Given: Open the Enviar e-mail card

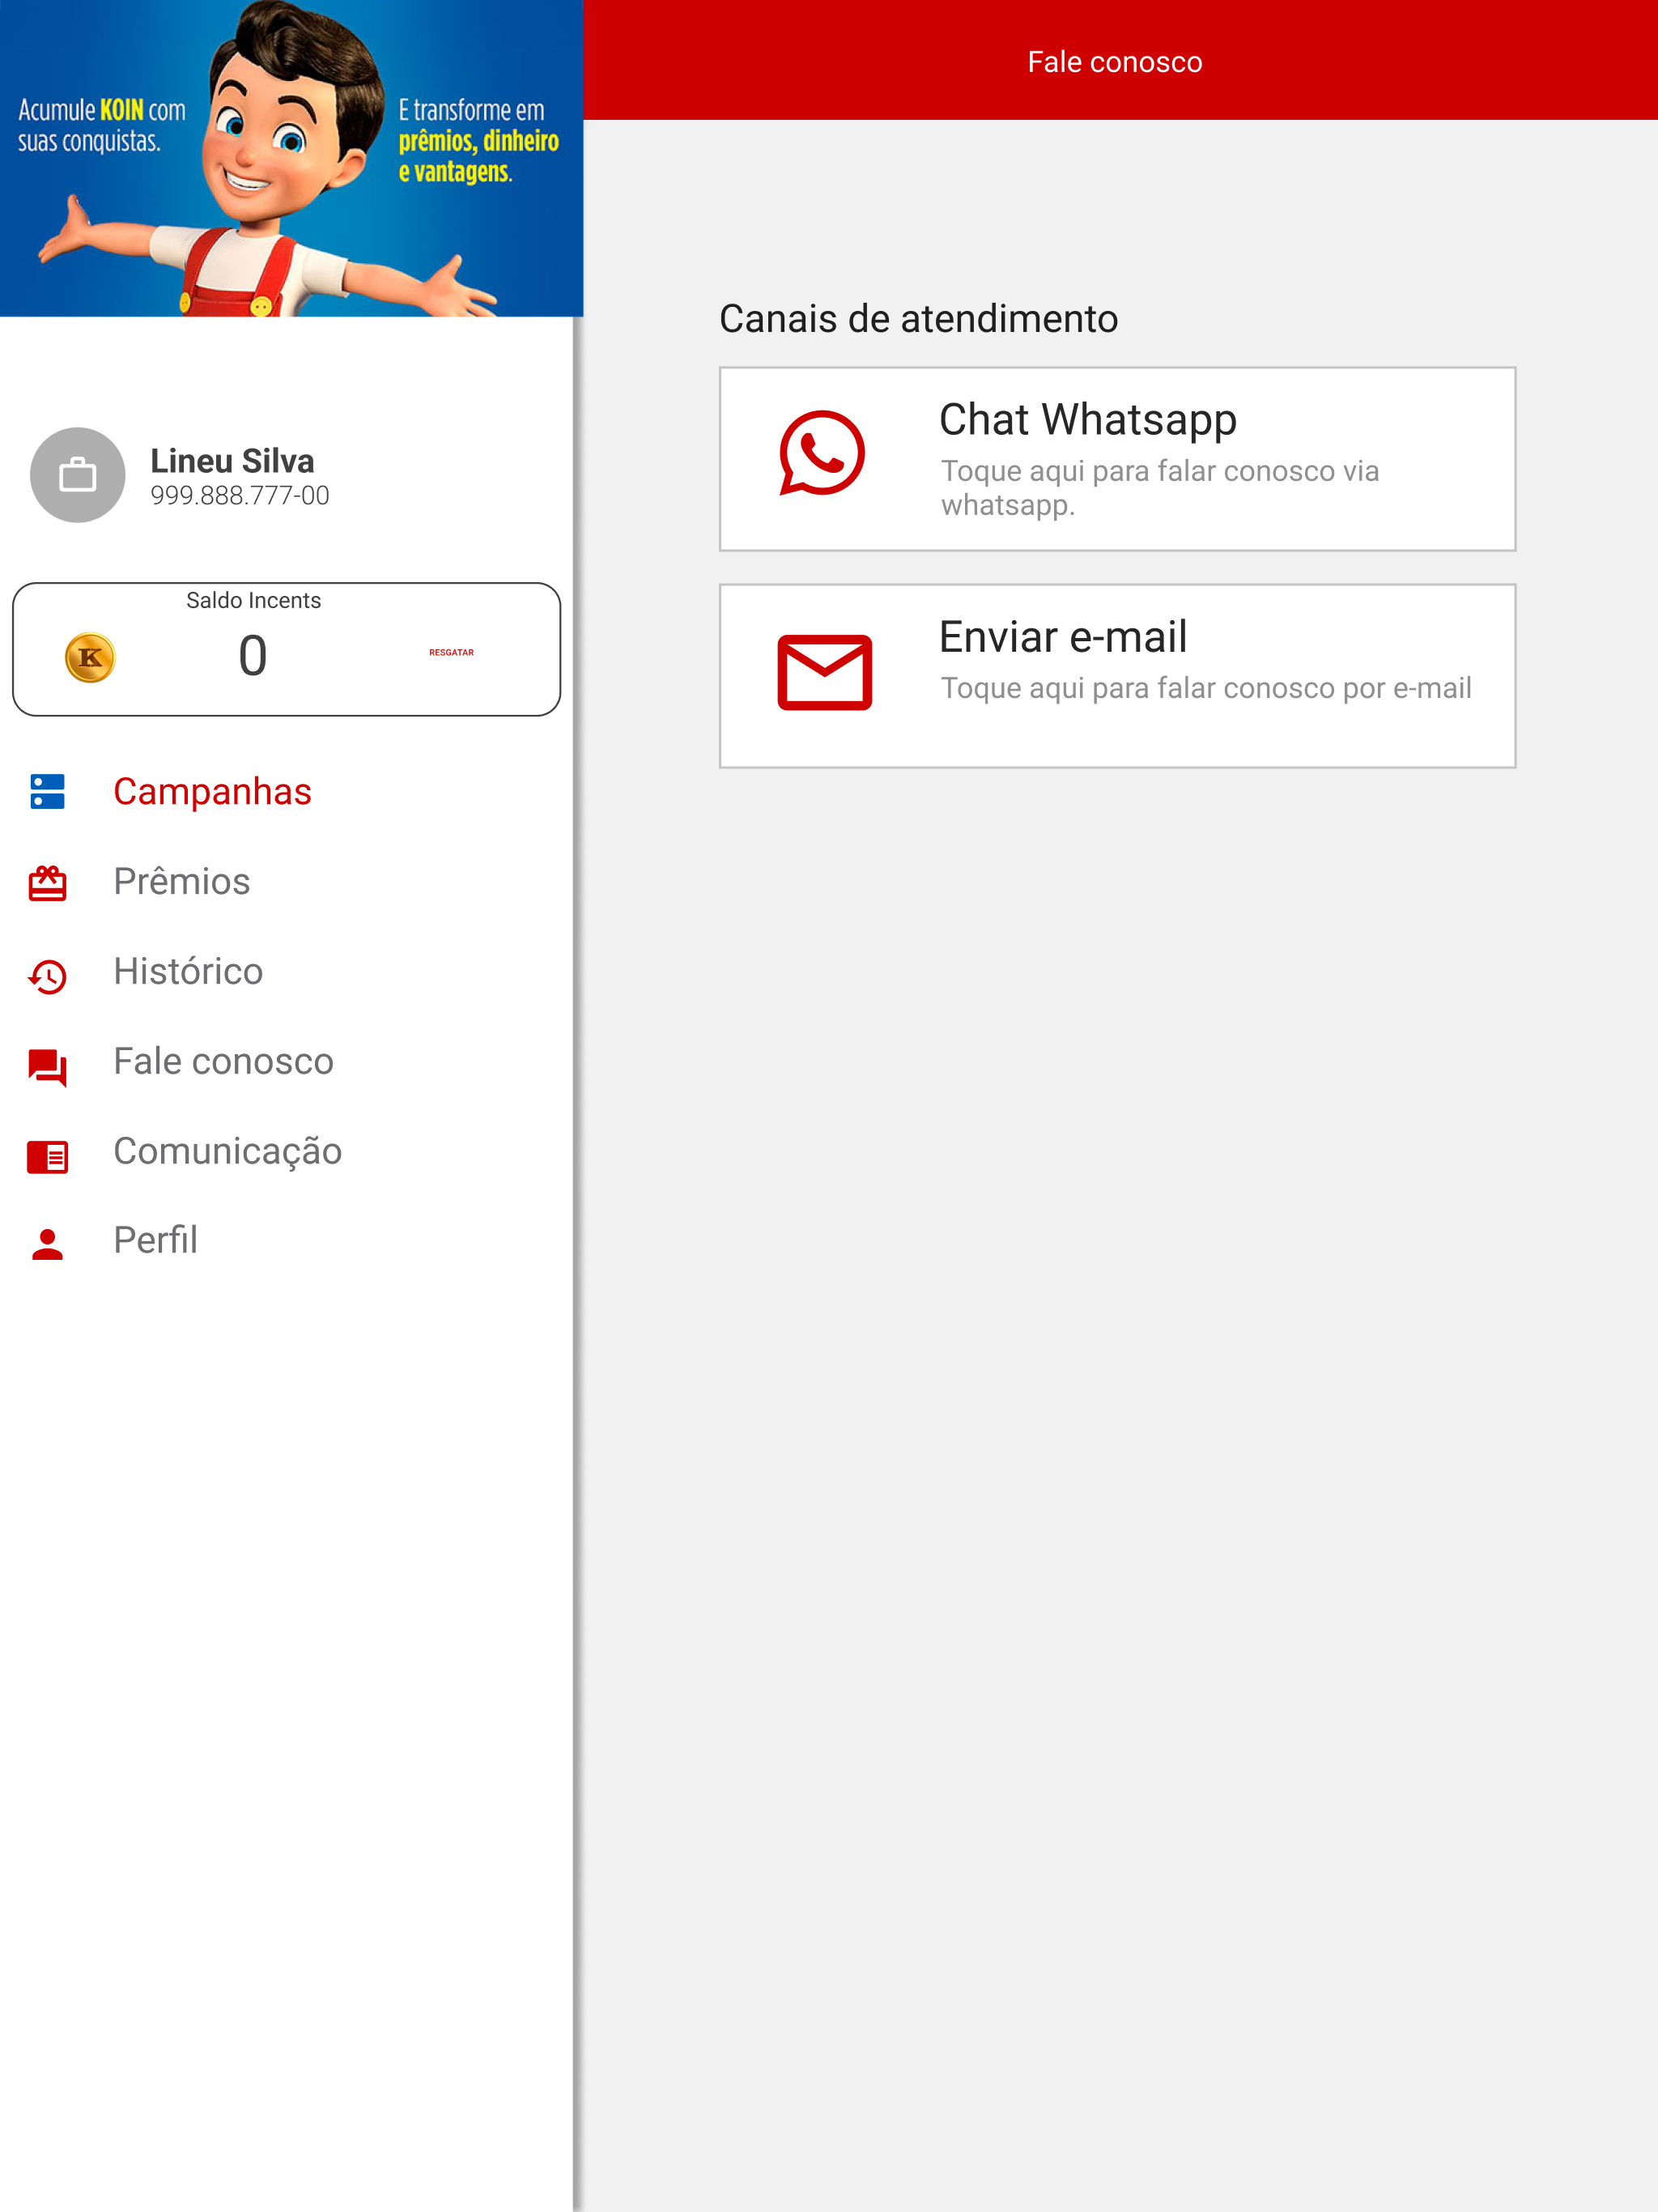Looking at the screenshot, I should (1117, 676).
